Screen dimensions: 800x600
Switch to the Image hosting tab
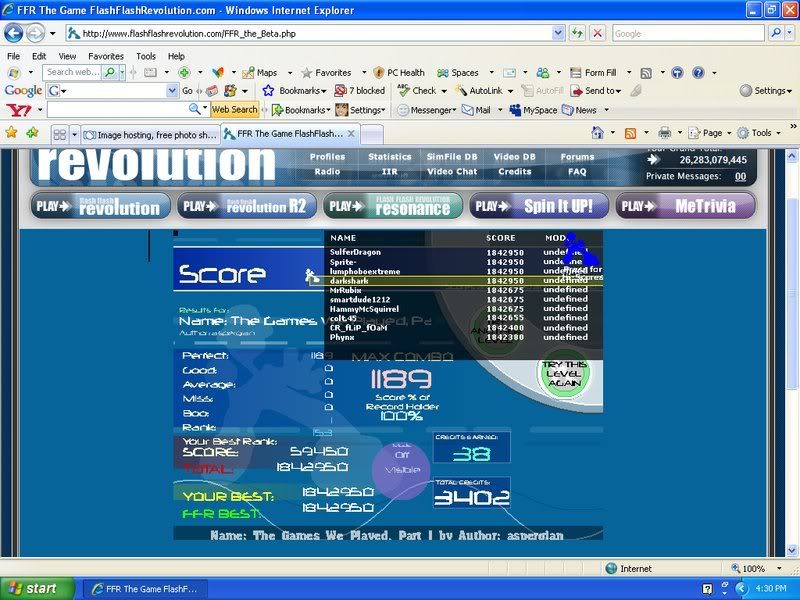point(150,133)
